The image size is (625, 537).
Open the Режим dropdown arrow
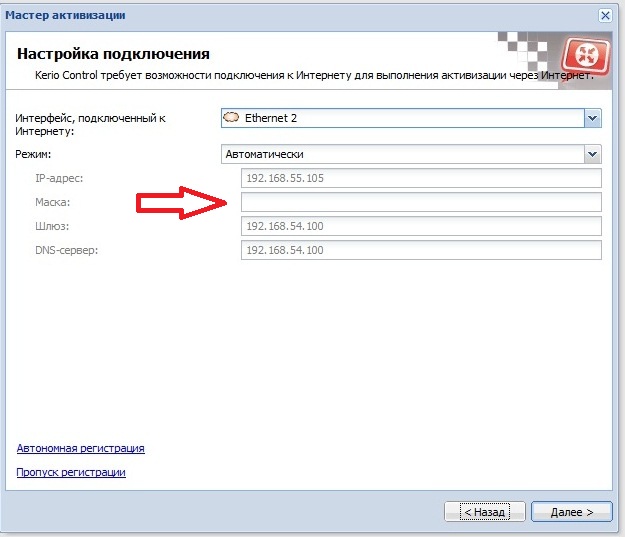tap(592, 154)
